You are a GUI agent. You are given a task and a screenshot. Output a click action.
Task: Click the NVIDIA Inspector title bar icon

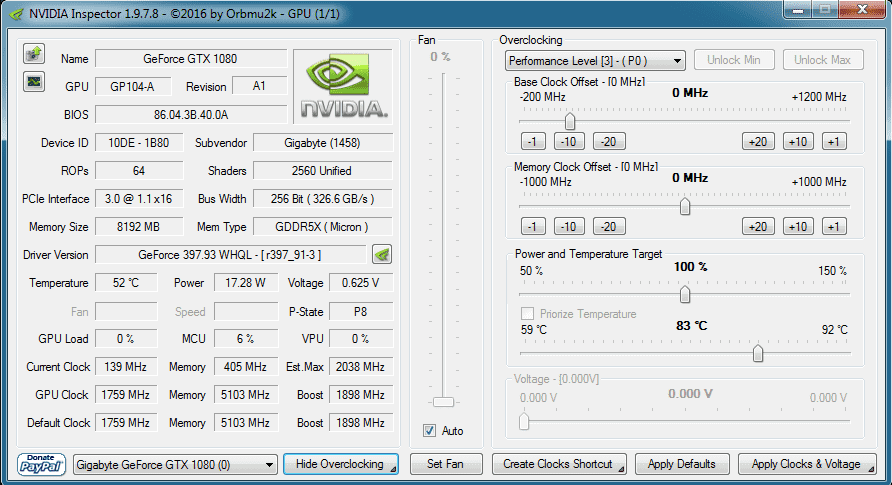16,13
